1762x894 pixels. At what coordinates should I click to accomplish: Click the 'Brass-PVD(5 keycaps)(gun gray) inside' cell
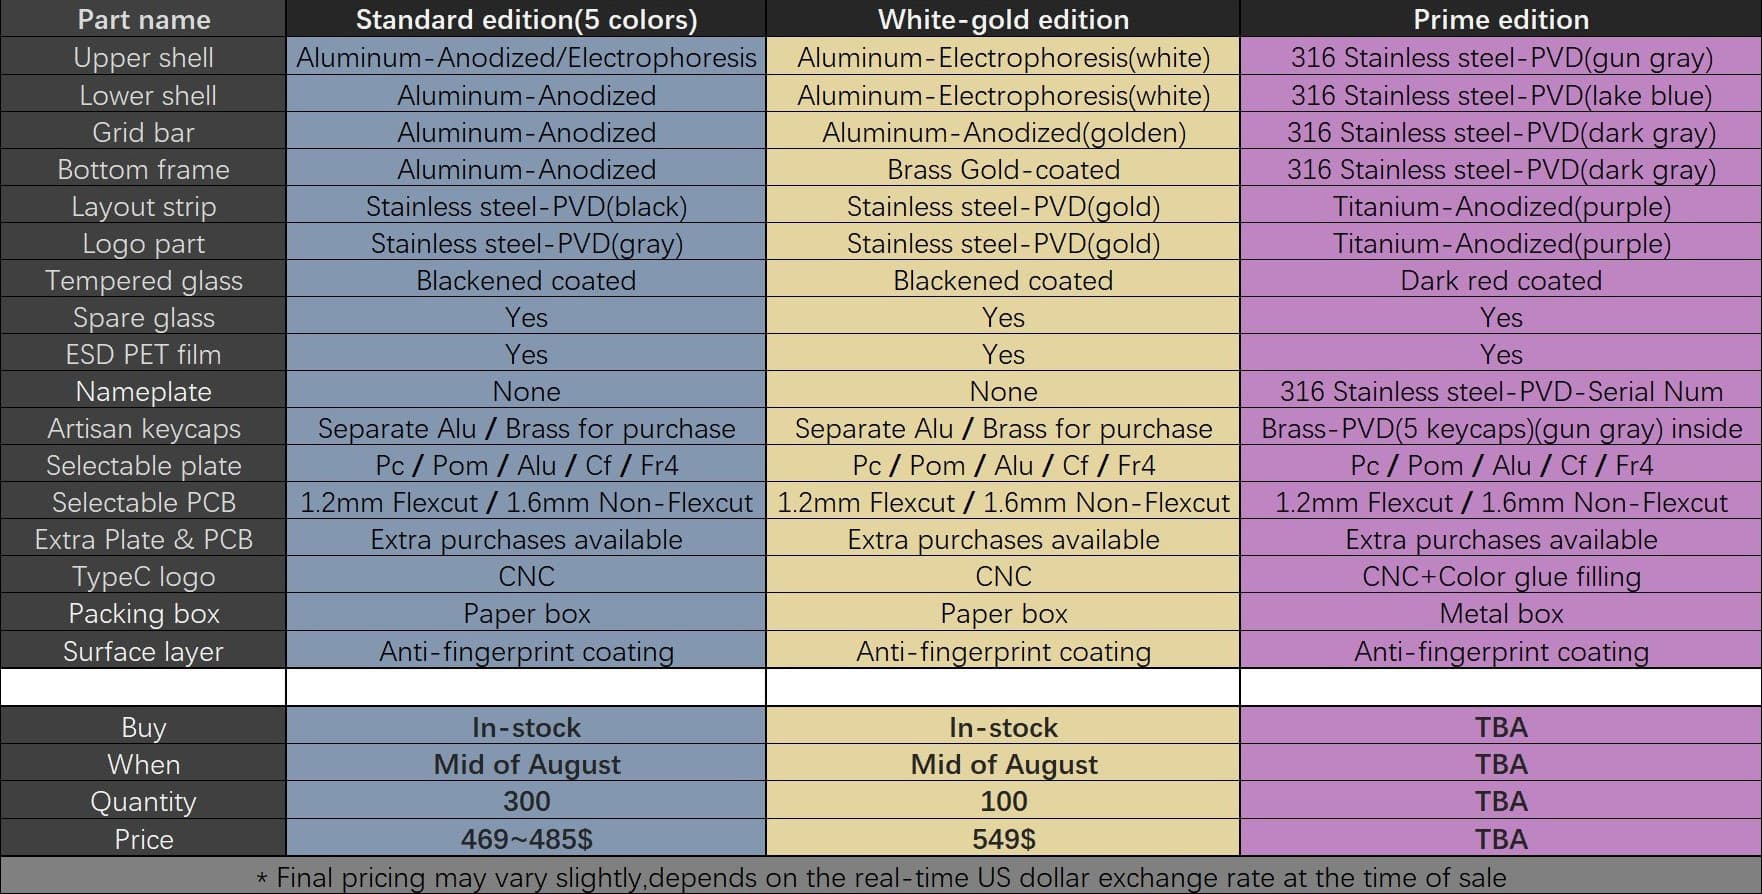[1500, 428]
